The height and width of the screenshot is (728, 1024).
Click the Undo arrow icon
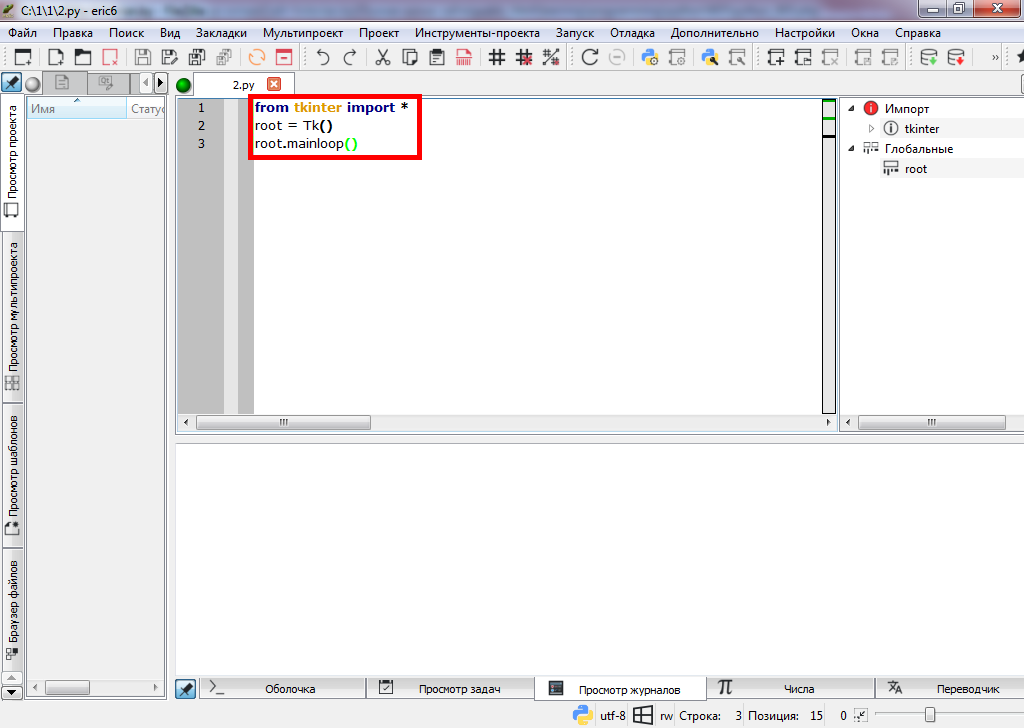coord(323,57)
